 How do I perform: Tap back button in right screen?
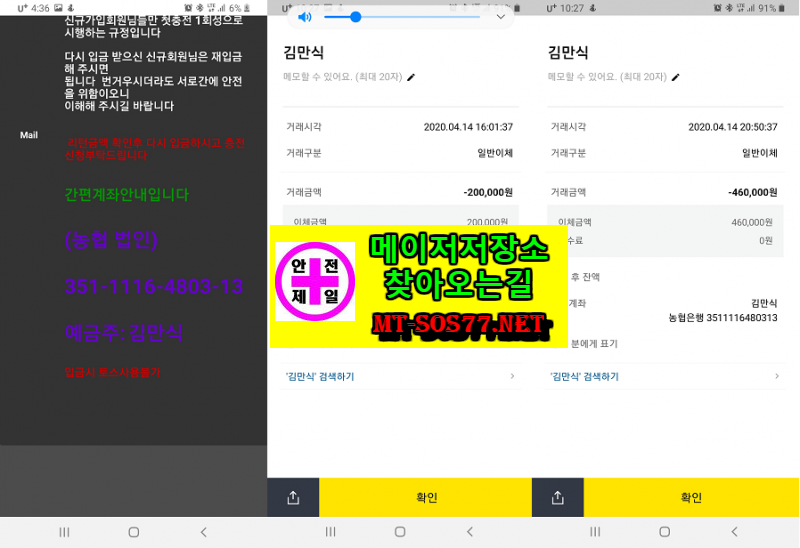(734, 532)
